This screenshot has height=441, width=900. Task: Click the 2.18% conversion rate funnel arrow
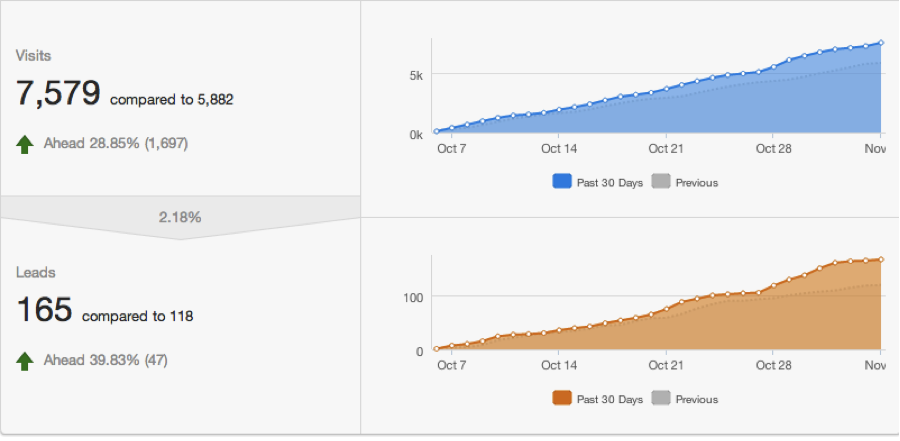180,217
